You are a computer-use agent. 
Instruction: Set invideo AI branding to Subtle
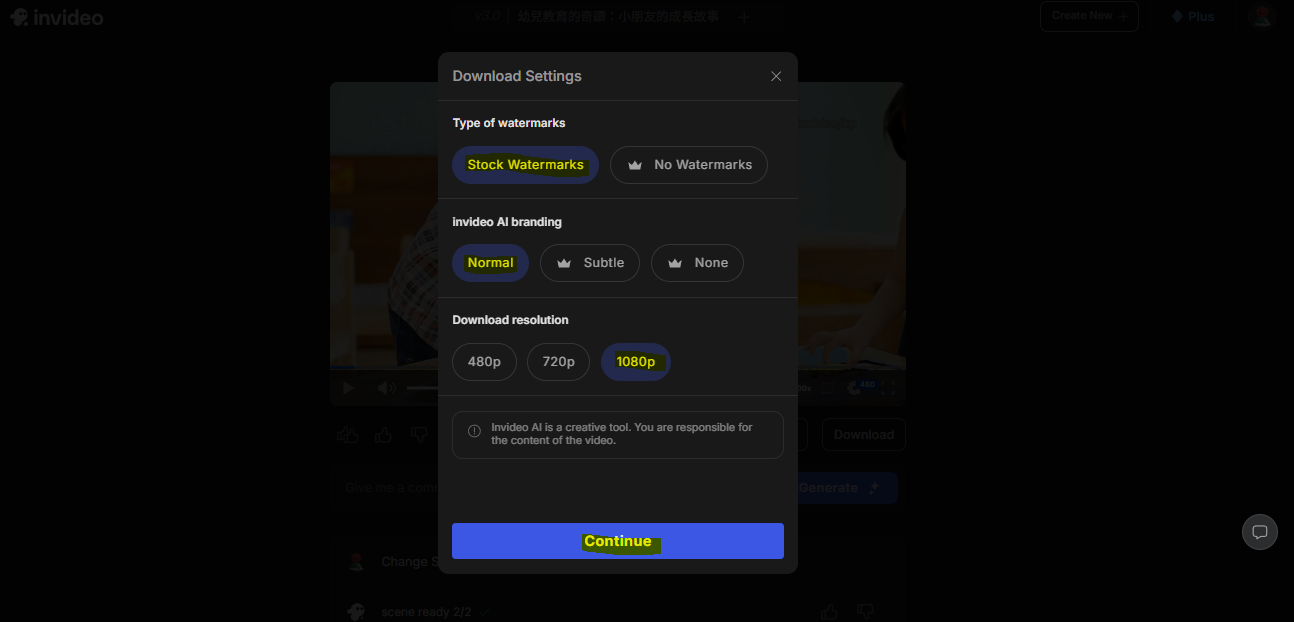(589, 263)
